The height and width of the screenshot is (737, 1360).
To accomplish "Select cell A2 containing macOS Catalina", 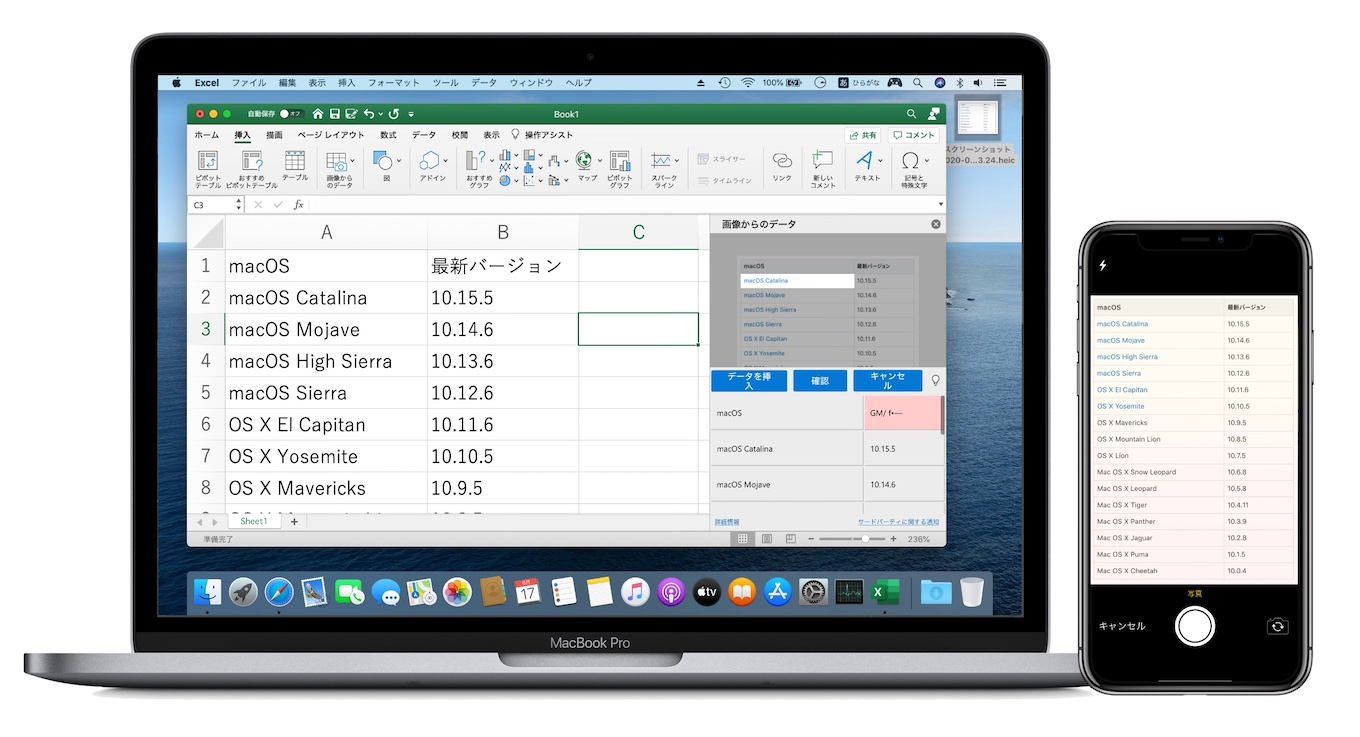I will tap(326, 298).
